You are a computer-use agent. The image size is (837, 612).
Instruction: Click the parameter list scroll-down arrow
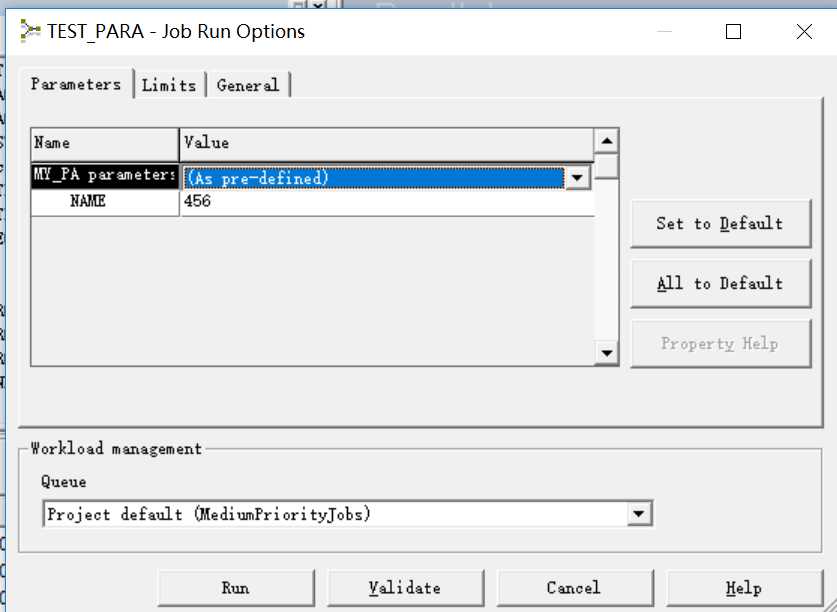click(x=606, y=353)
